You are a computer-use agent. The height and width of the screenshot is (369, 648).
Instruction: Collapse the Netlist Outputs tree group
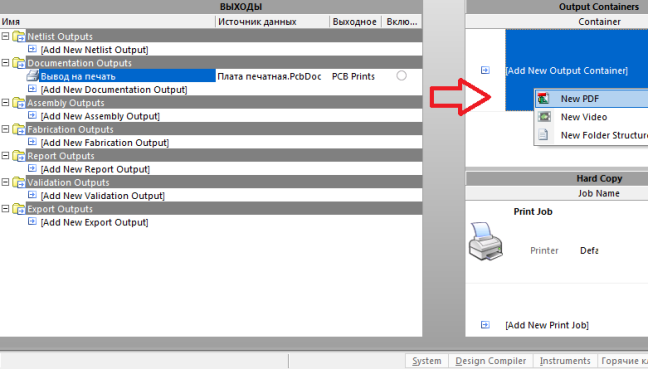(5, 36)
